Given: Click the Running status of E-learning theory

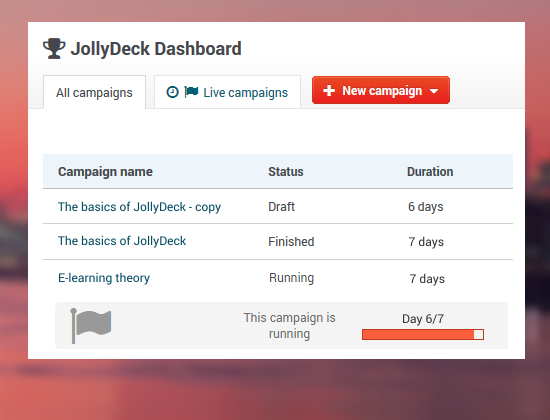Looking at the screenshot, I should [291, 278].
